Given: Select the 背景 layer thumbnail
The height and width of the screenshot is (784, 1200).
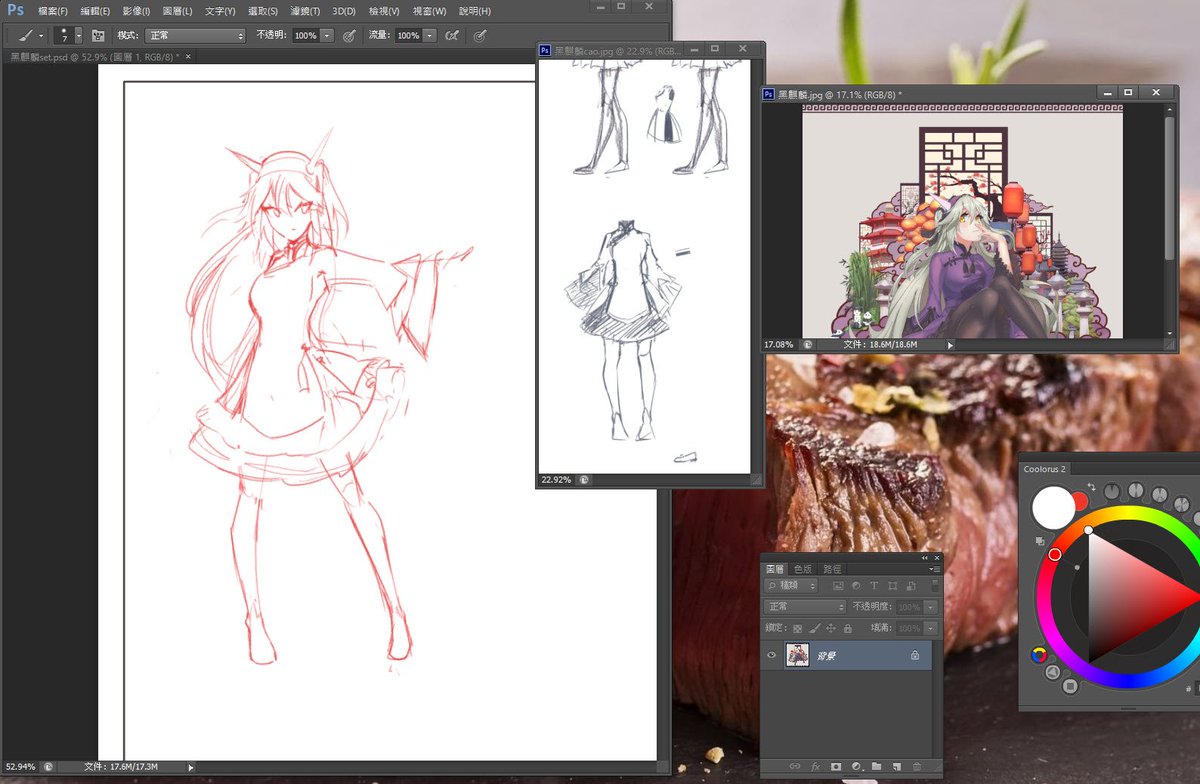Looking at the screenshot, I should point(798,656).
